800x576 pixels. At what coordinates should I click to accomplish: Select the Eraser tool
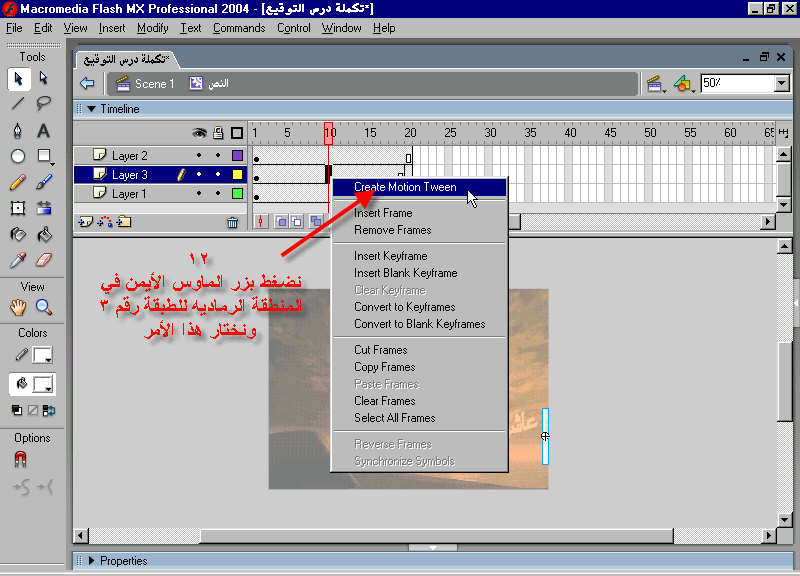point(44,260)
